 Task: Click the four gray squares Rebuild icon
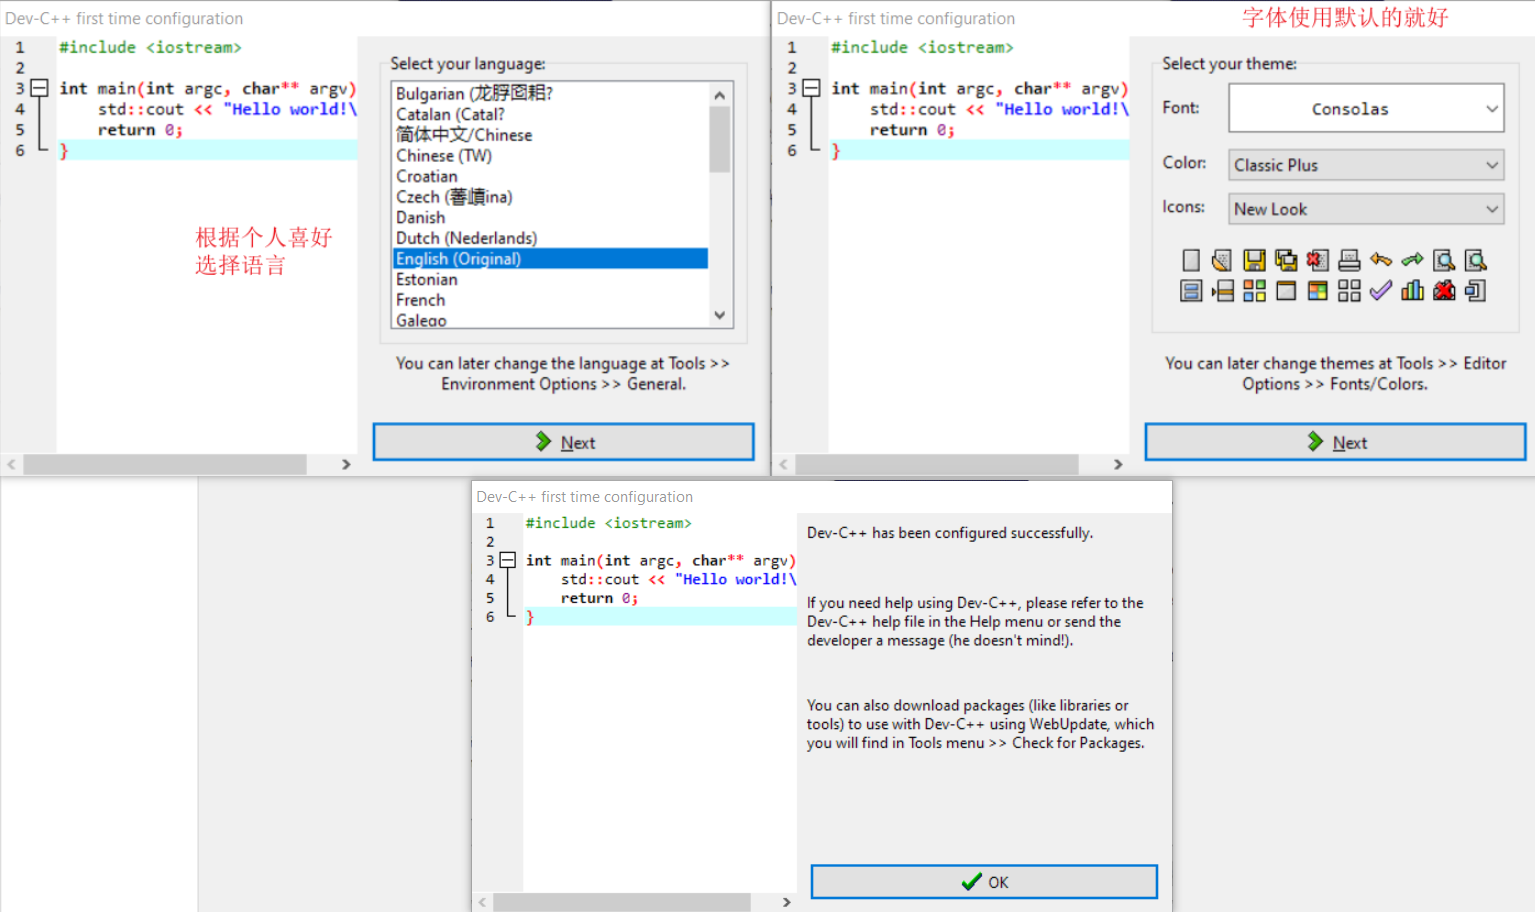coord(1349,291)
